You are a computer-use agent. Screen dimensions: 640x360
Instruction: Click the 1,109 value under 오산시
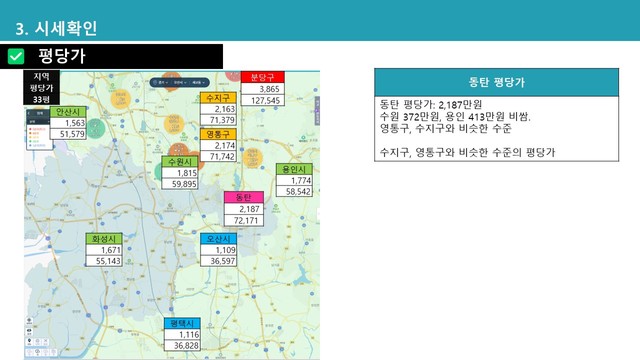click(218, 250)
